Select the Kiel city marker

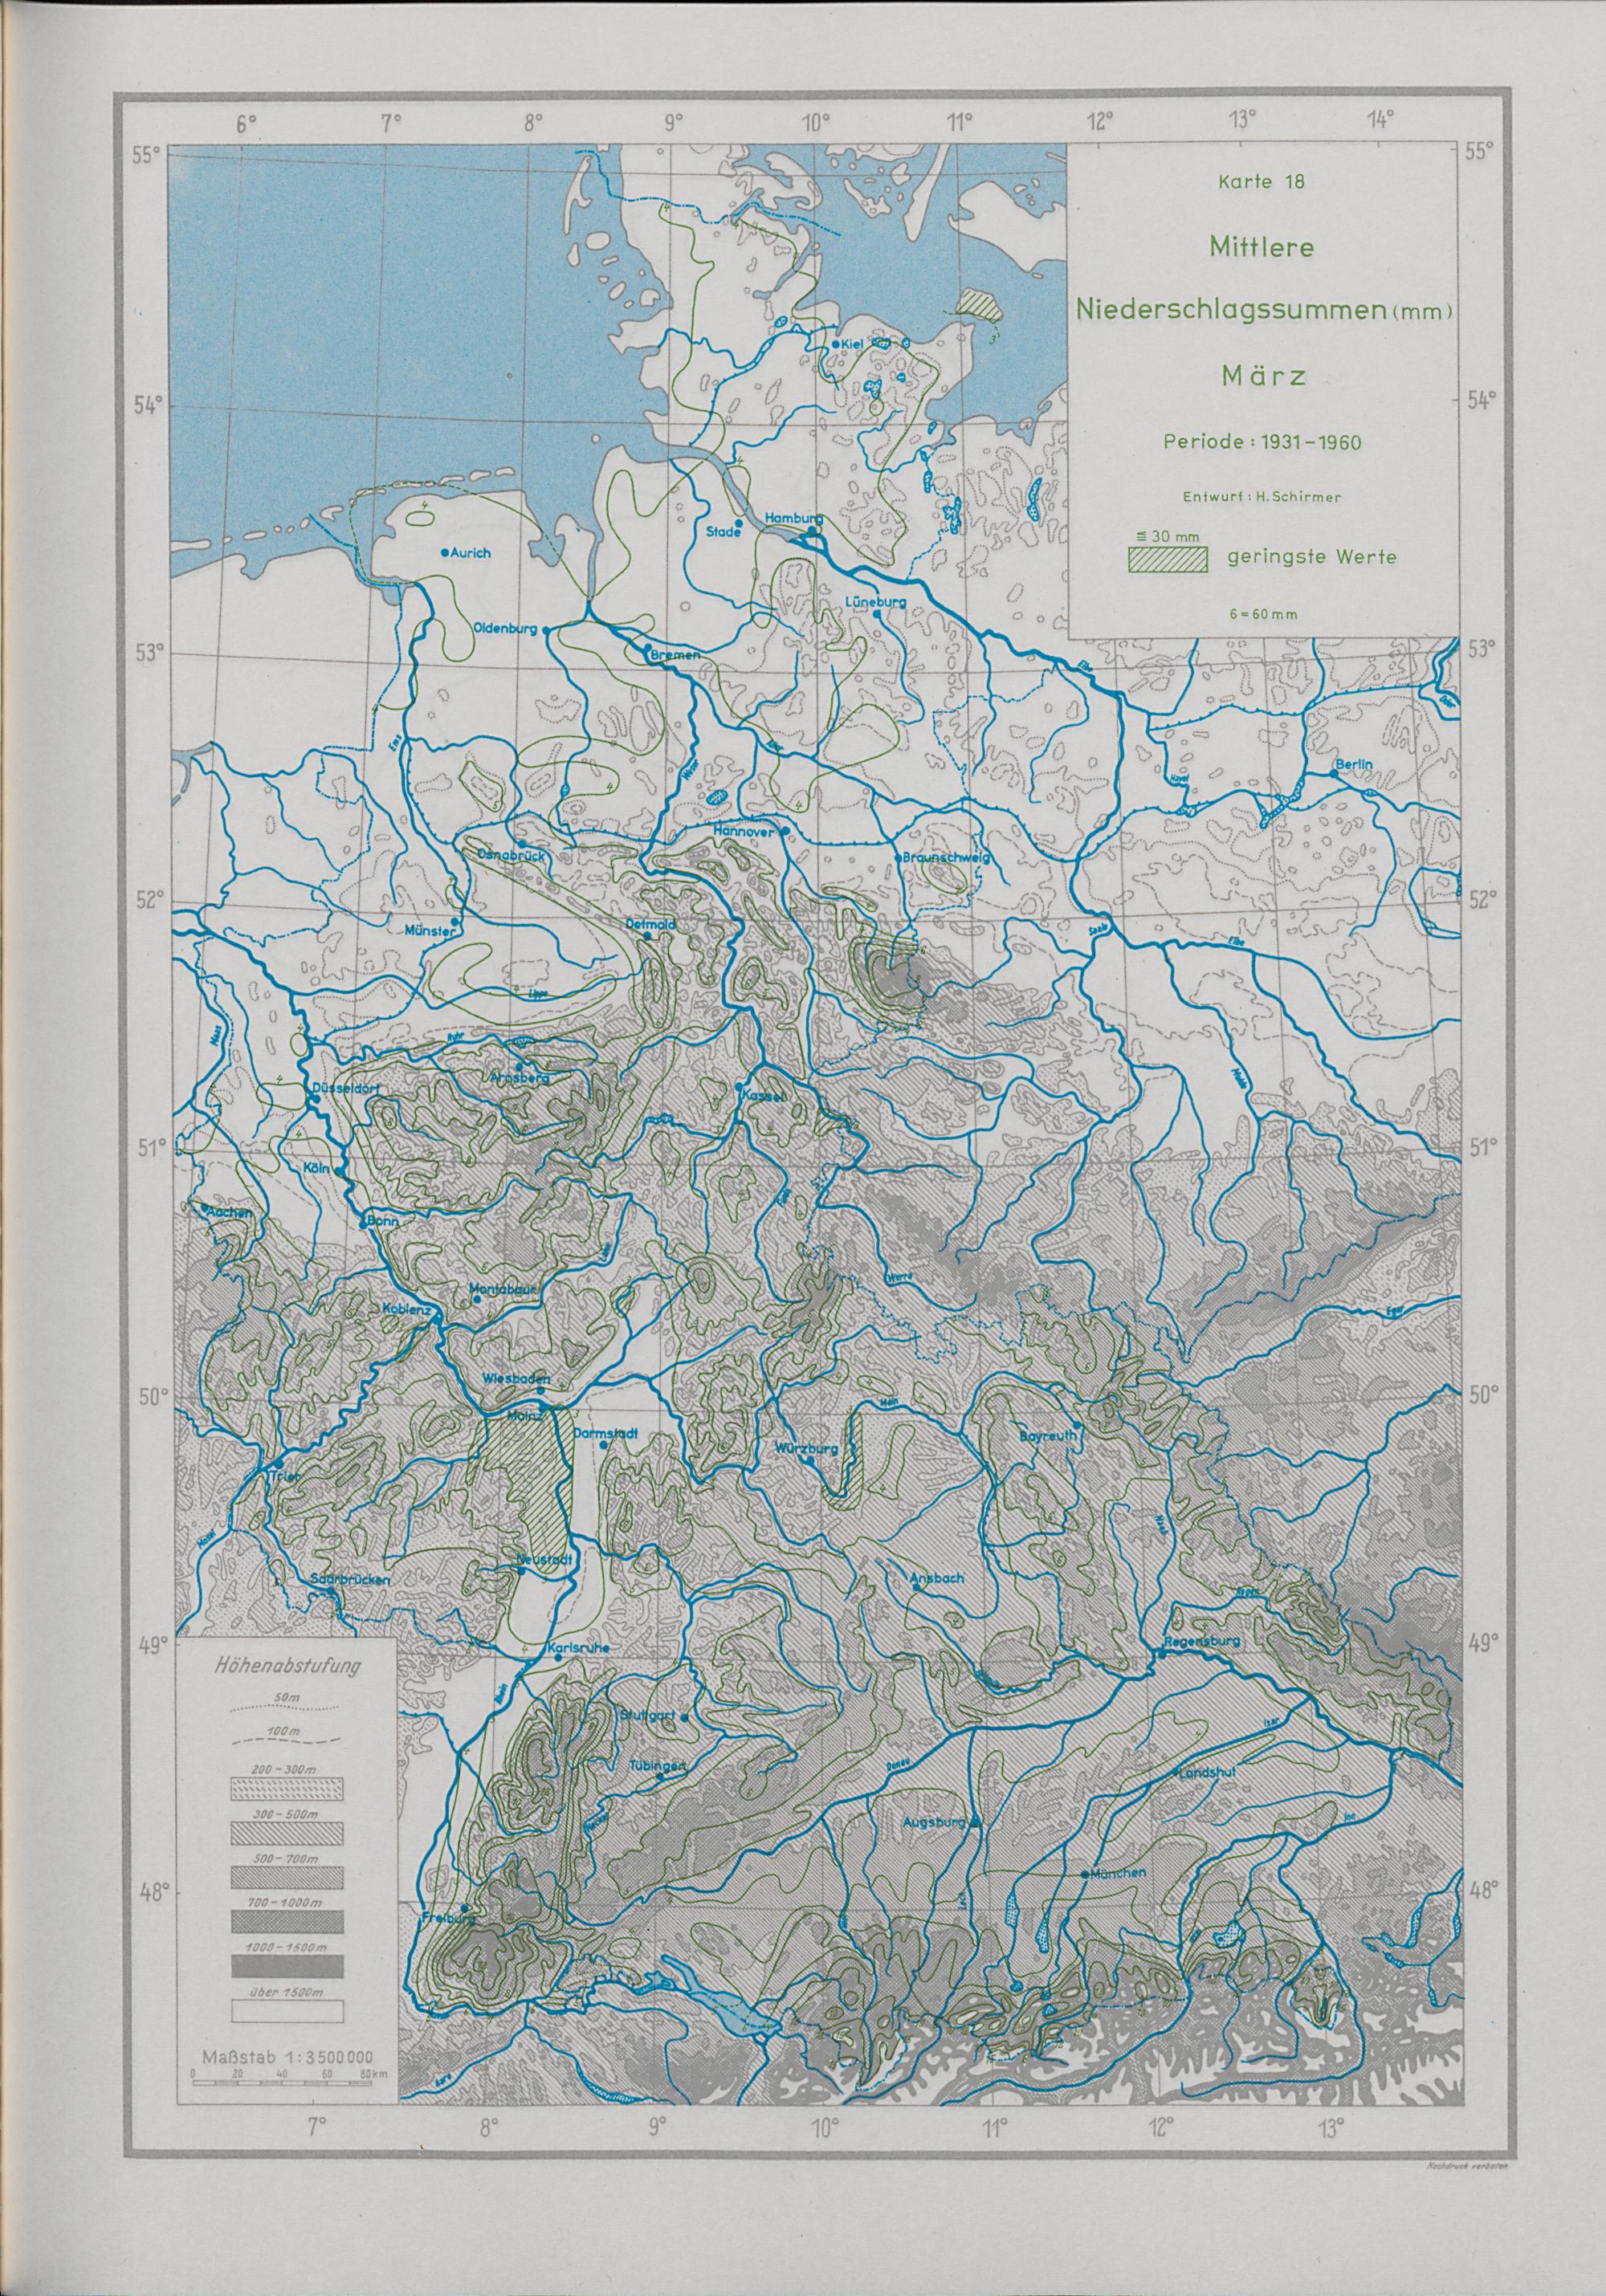(837, 344)
